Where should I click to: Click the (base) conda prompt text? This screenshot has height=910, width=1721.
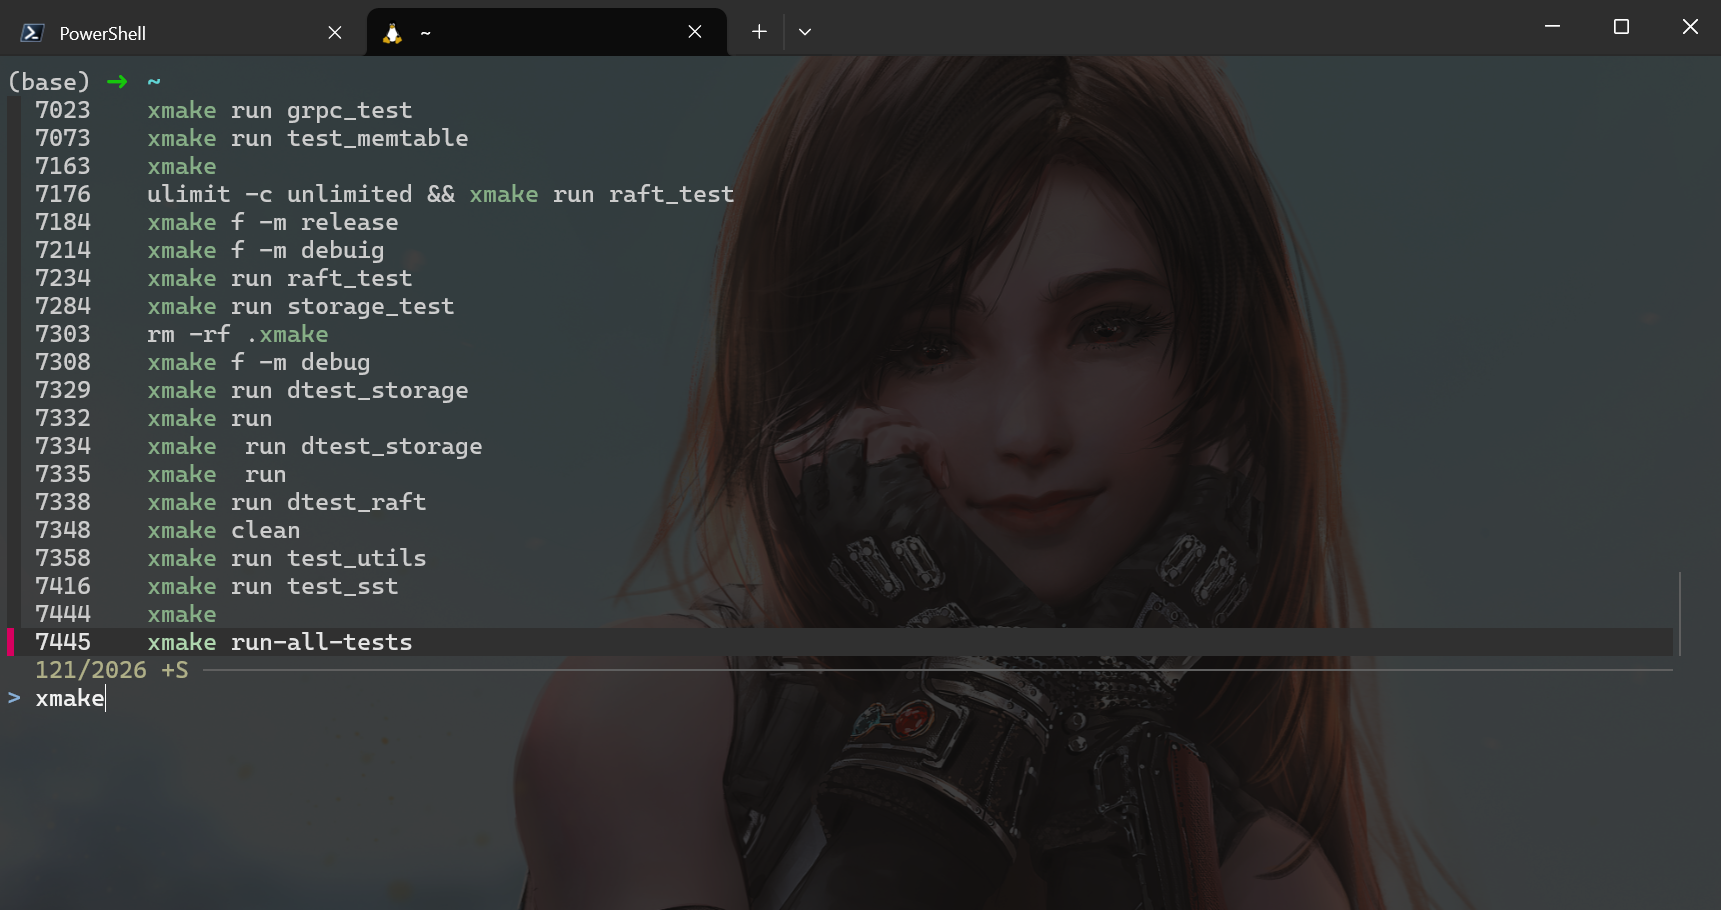tap(48, 82)
